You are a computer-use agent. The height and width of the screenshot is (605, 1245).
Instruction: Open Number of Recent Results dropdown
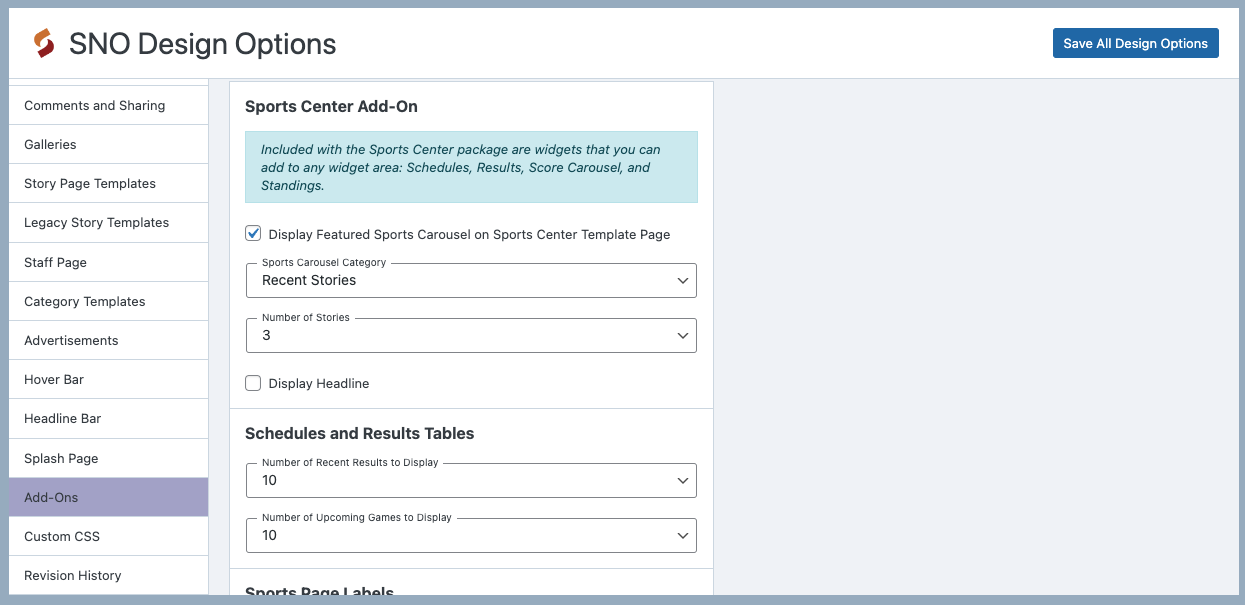click(x=471, y=480)
